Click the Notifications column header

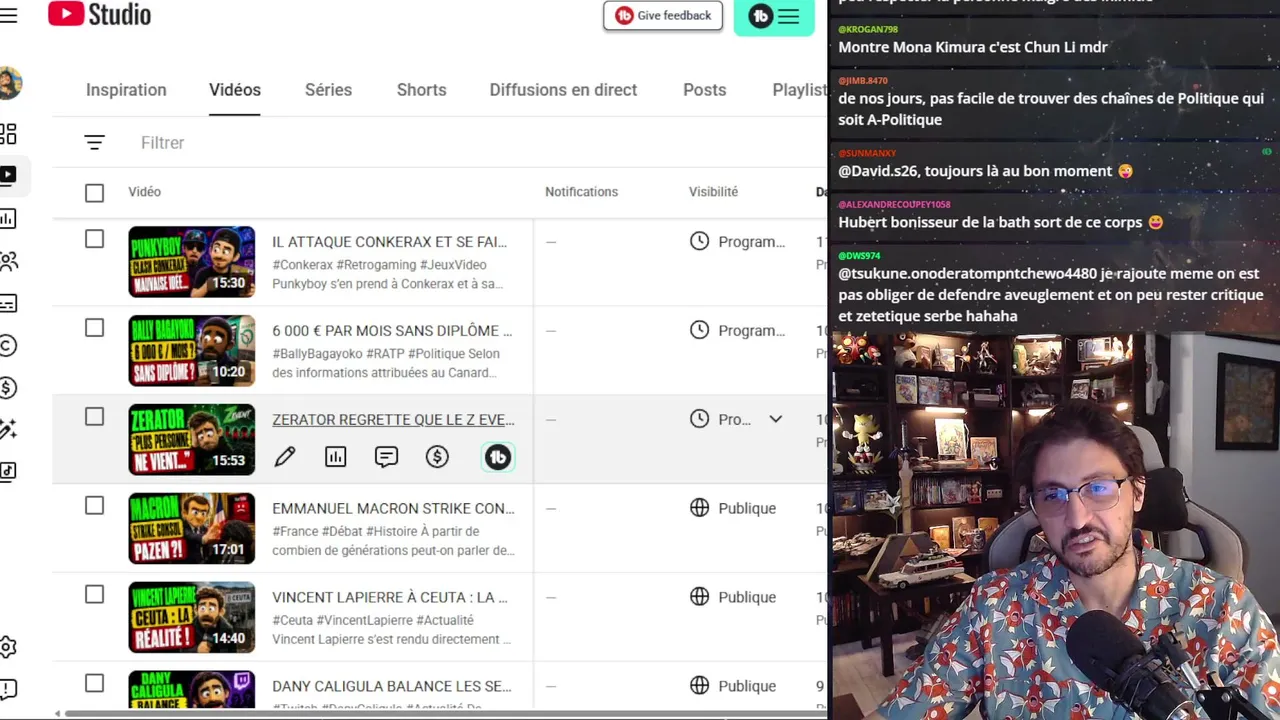[581, 192]
